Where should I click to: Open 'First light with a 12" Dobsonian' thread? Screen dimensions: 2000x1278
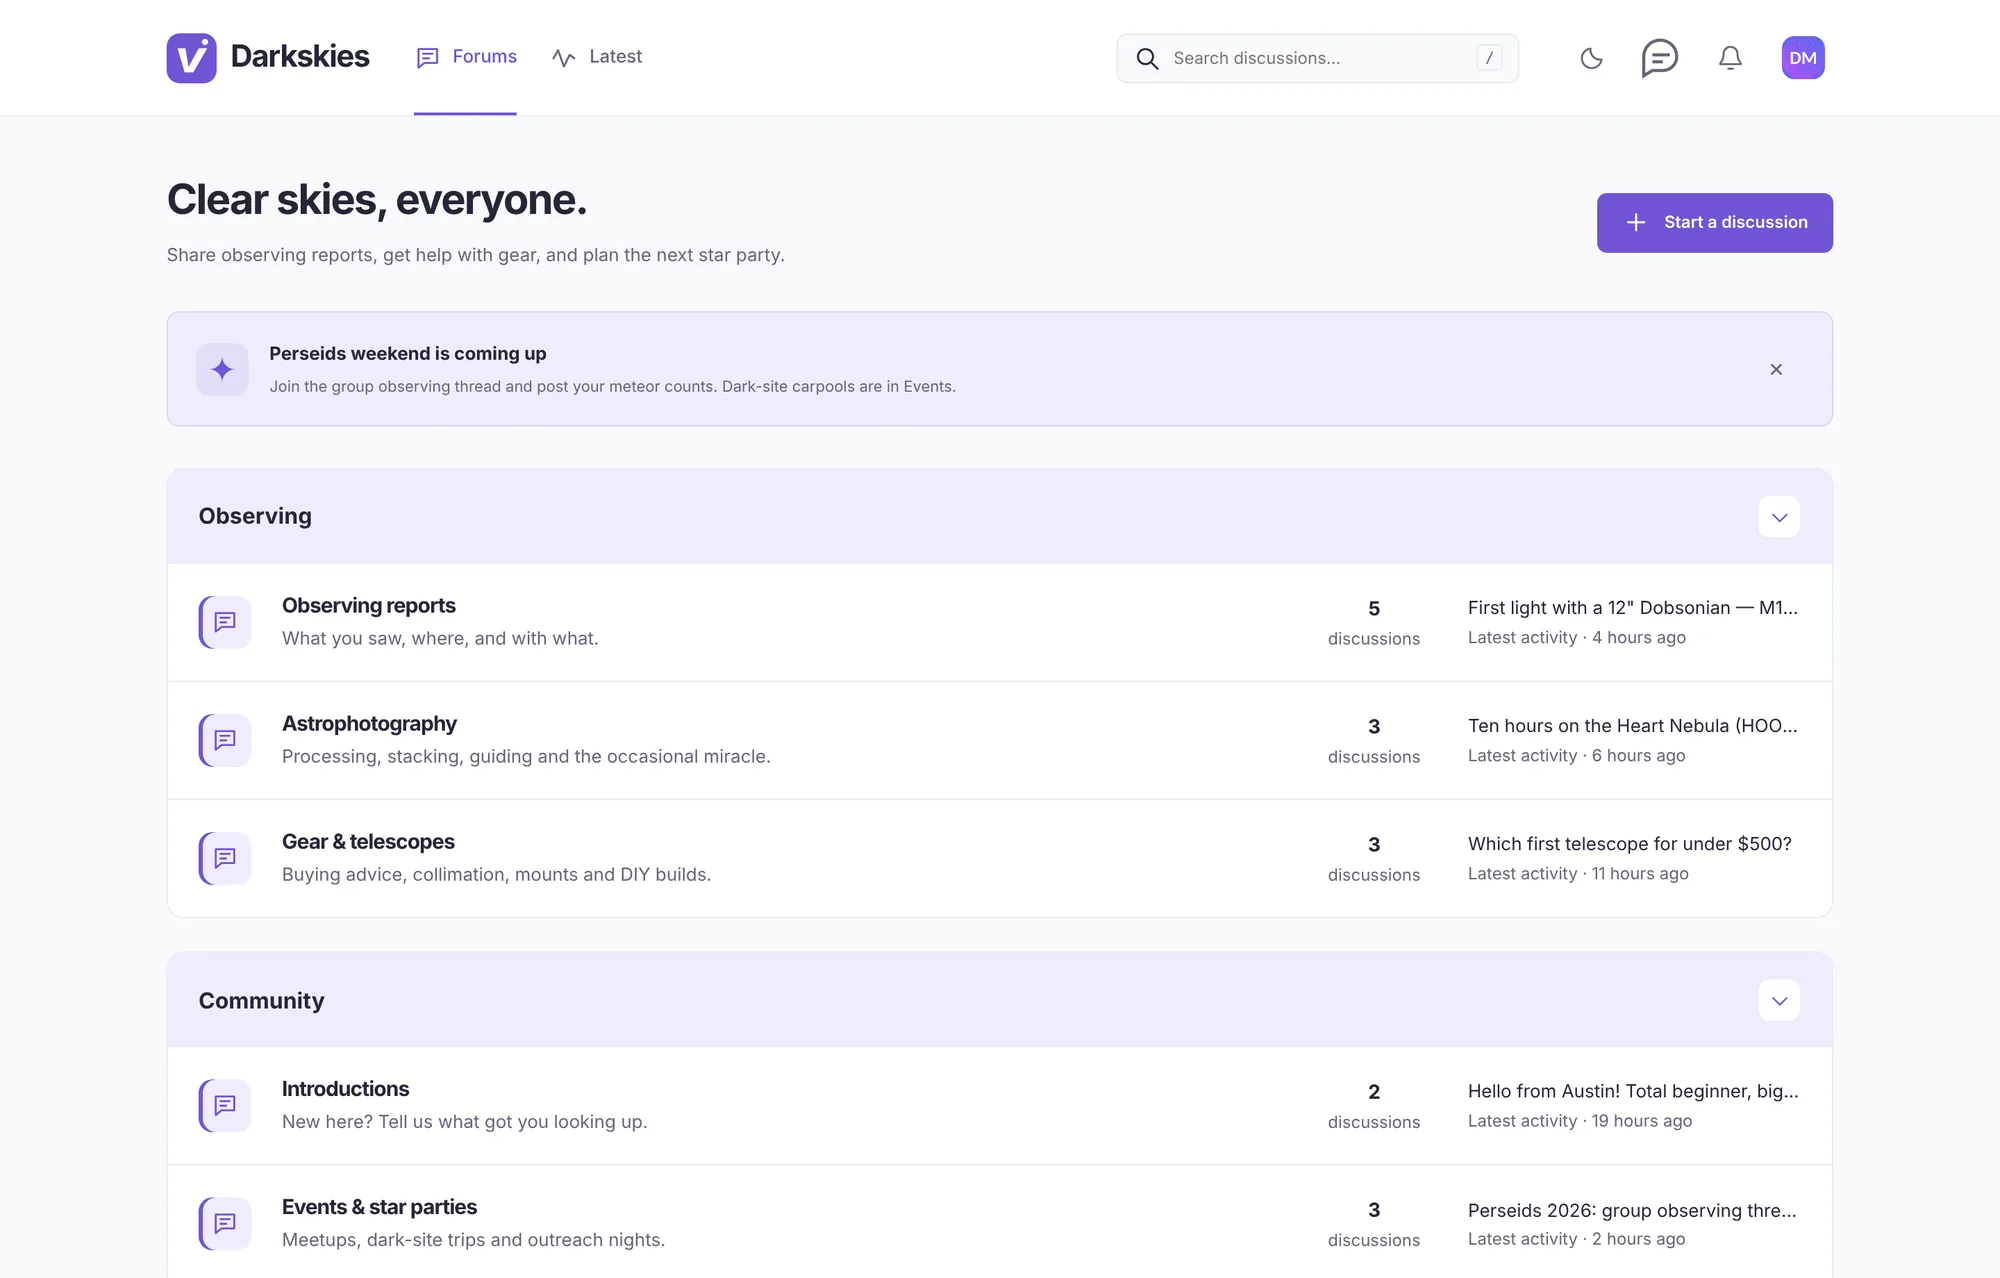pos(1632,608)
